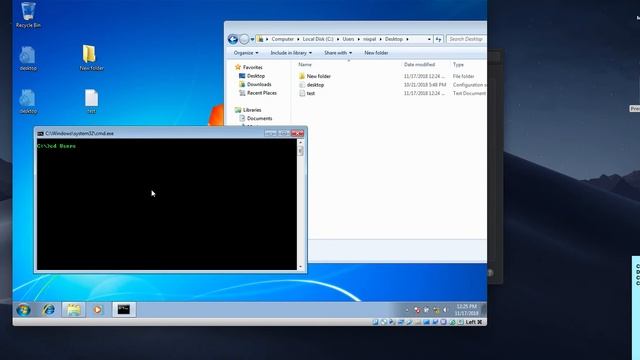Open the address bar history dropdown arrow
This screenshot has height=360, width=640.
429,39
